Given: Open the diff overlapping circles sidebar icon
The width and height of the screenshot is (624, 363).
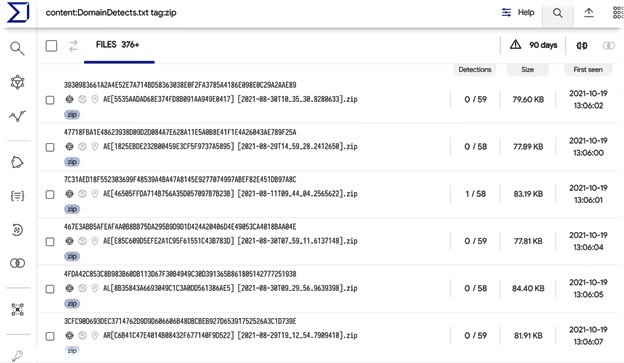Looking at the screenshot, I should [x=17, y=263].
